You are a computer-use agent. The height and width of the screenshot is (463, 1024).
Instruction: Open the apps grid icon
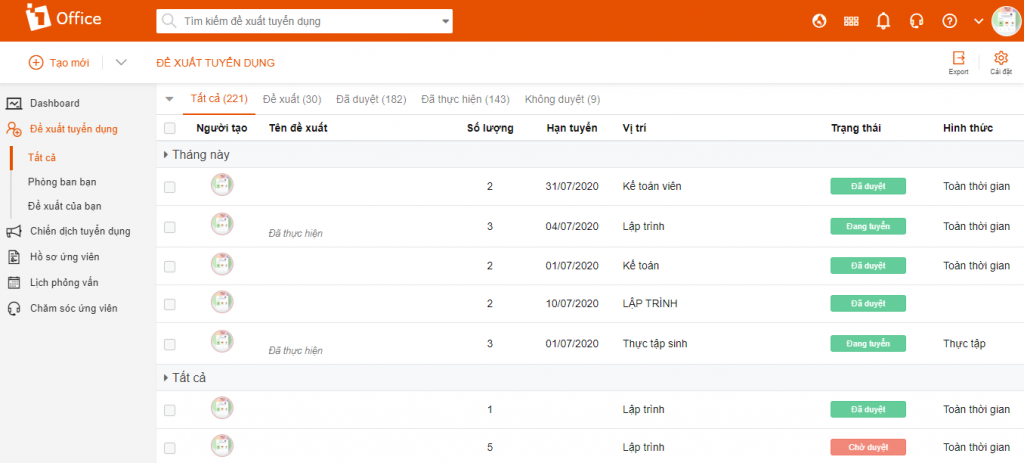[851, 21]
